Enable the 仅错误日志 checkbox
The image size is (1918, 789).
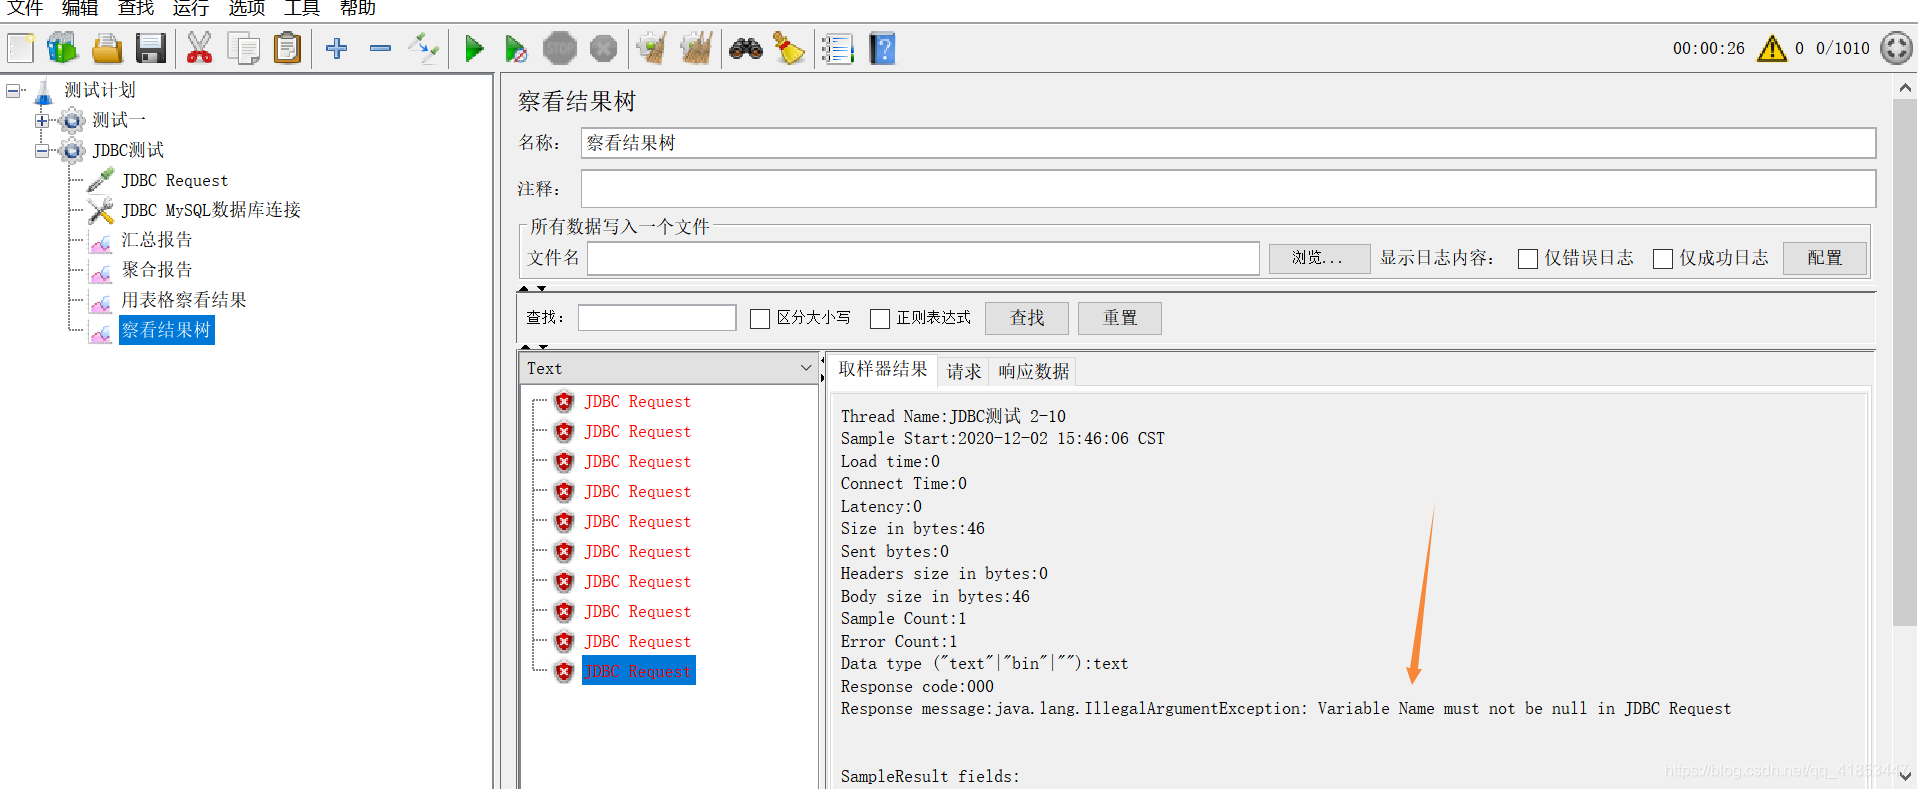(x=1527, y=259)
